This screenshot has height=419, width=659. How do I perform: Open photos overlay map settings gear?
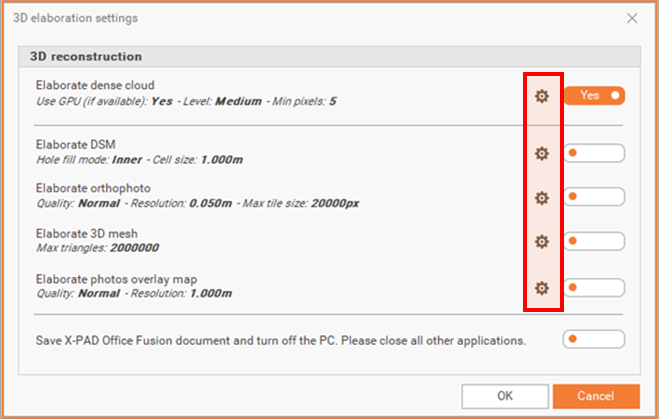[x=542, y=287]
